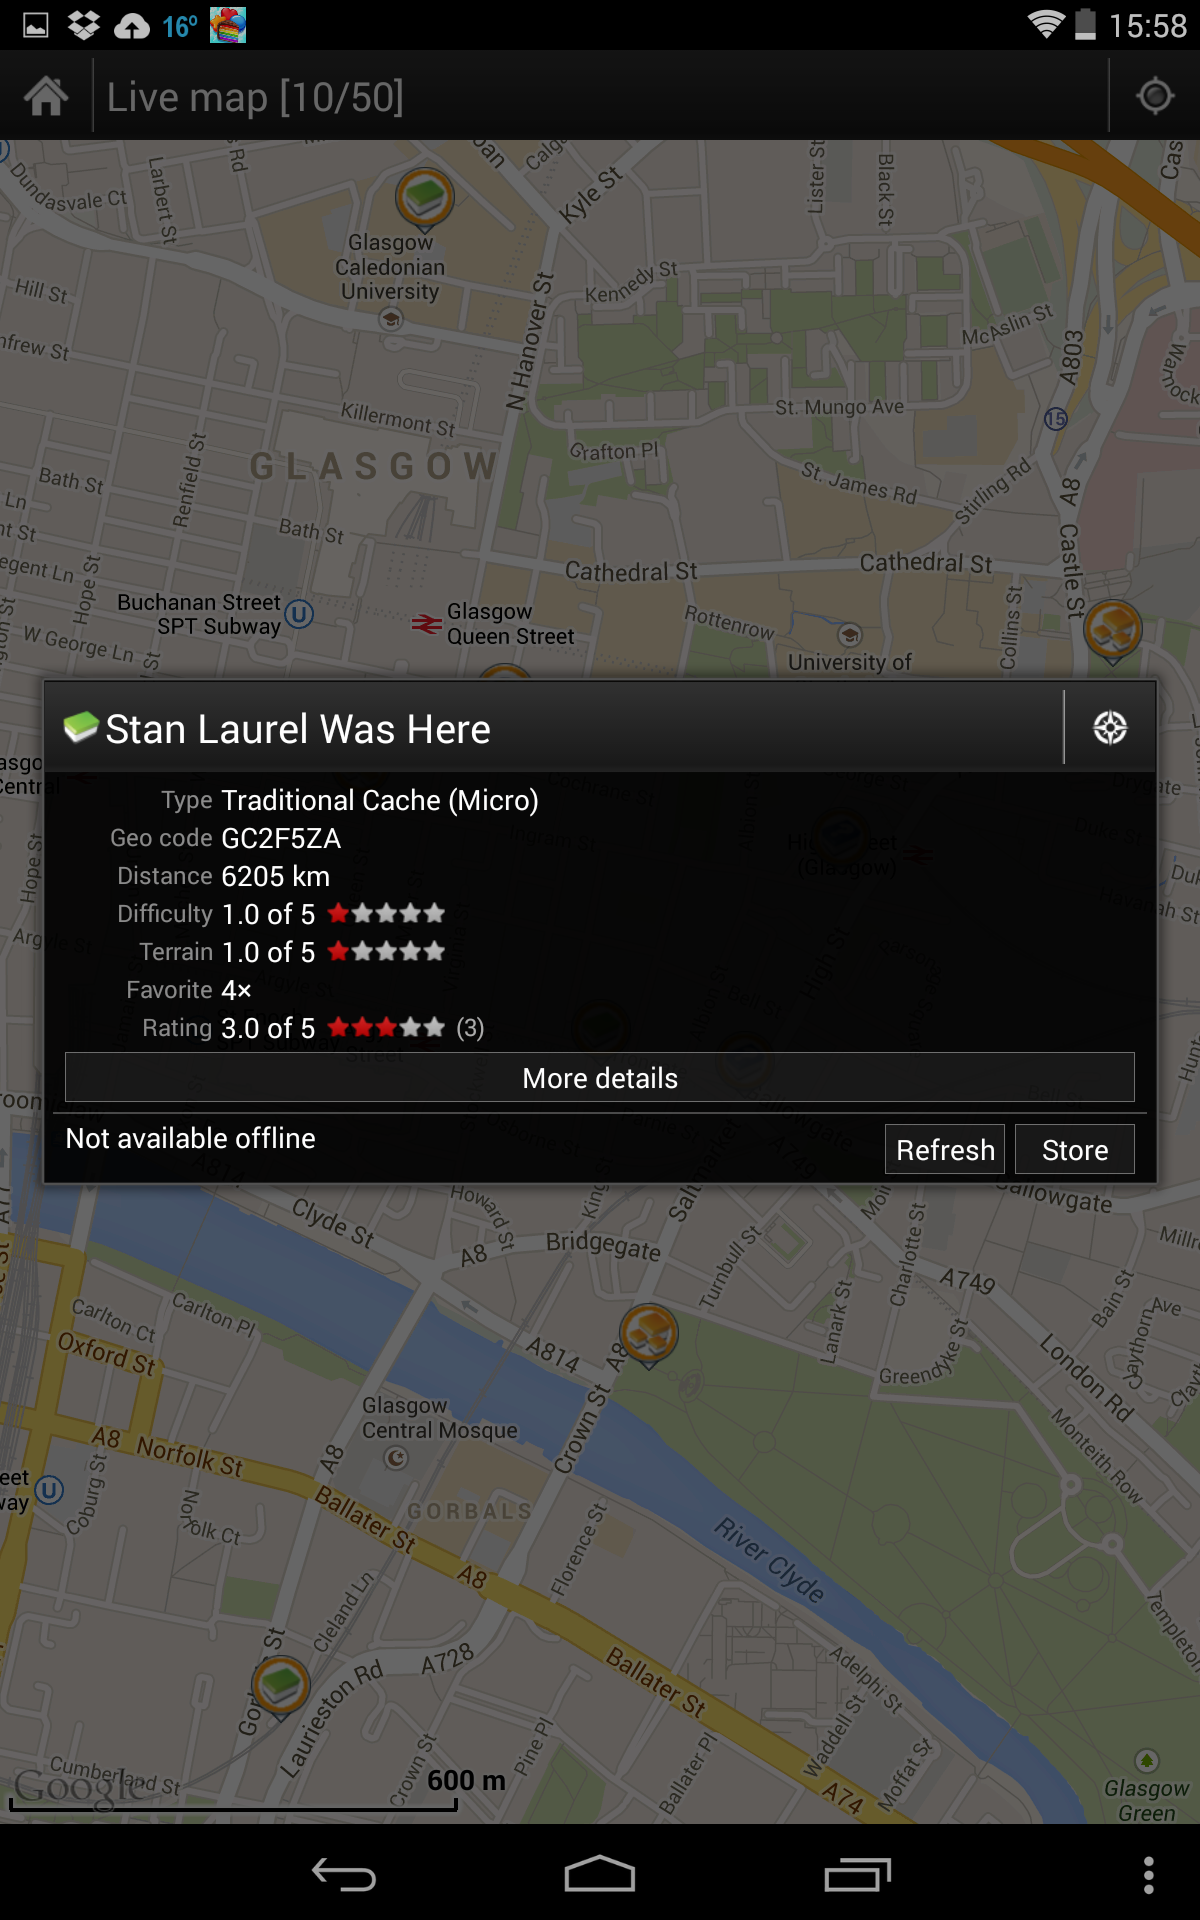Tap the Not available offline text
This screenshot has width=1200, height=1920.
190,1138
